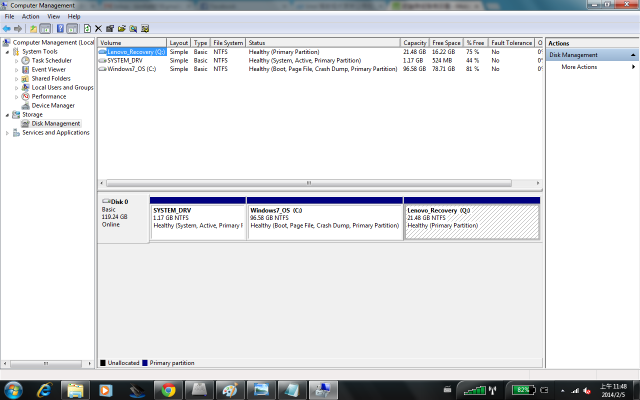
Task: Open Device Manager from the tree
Action: [53, 105]
